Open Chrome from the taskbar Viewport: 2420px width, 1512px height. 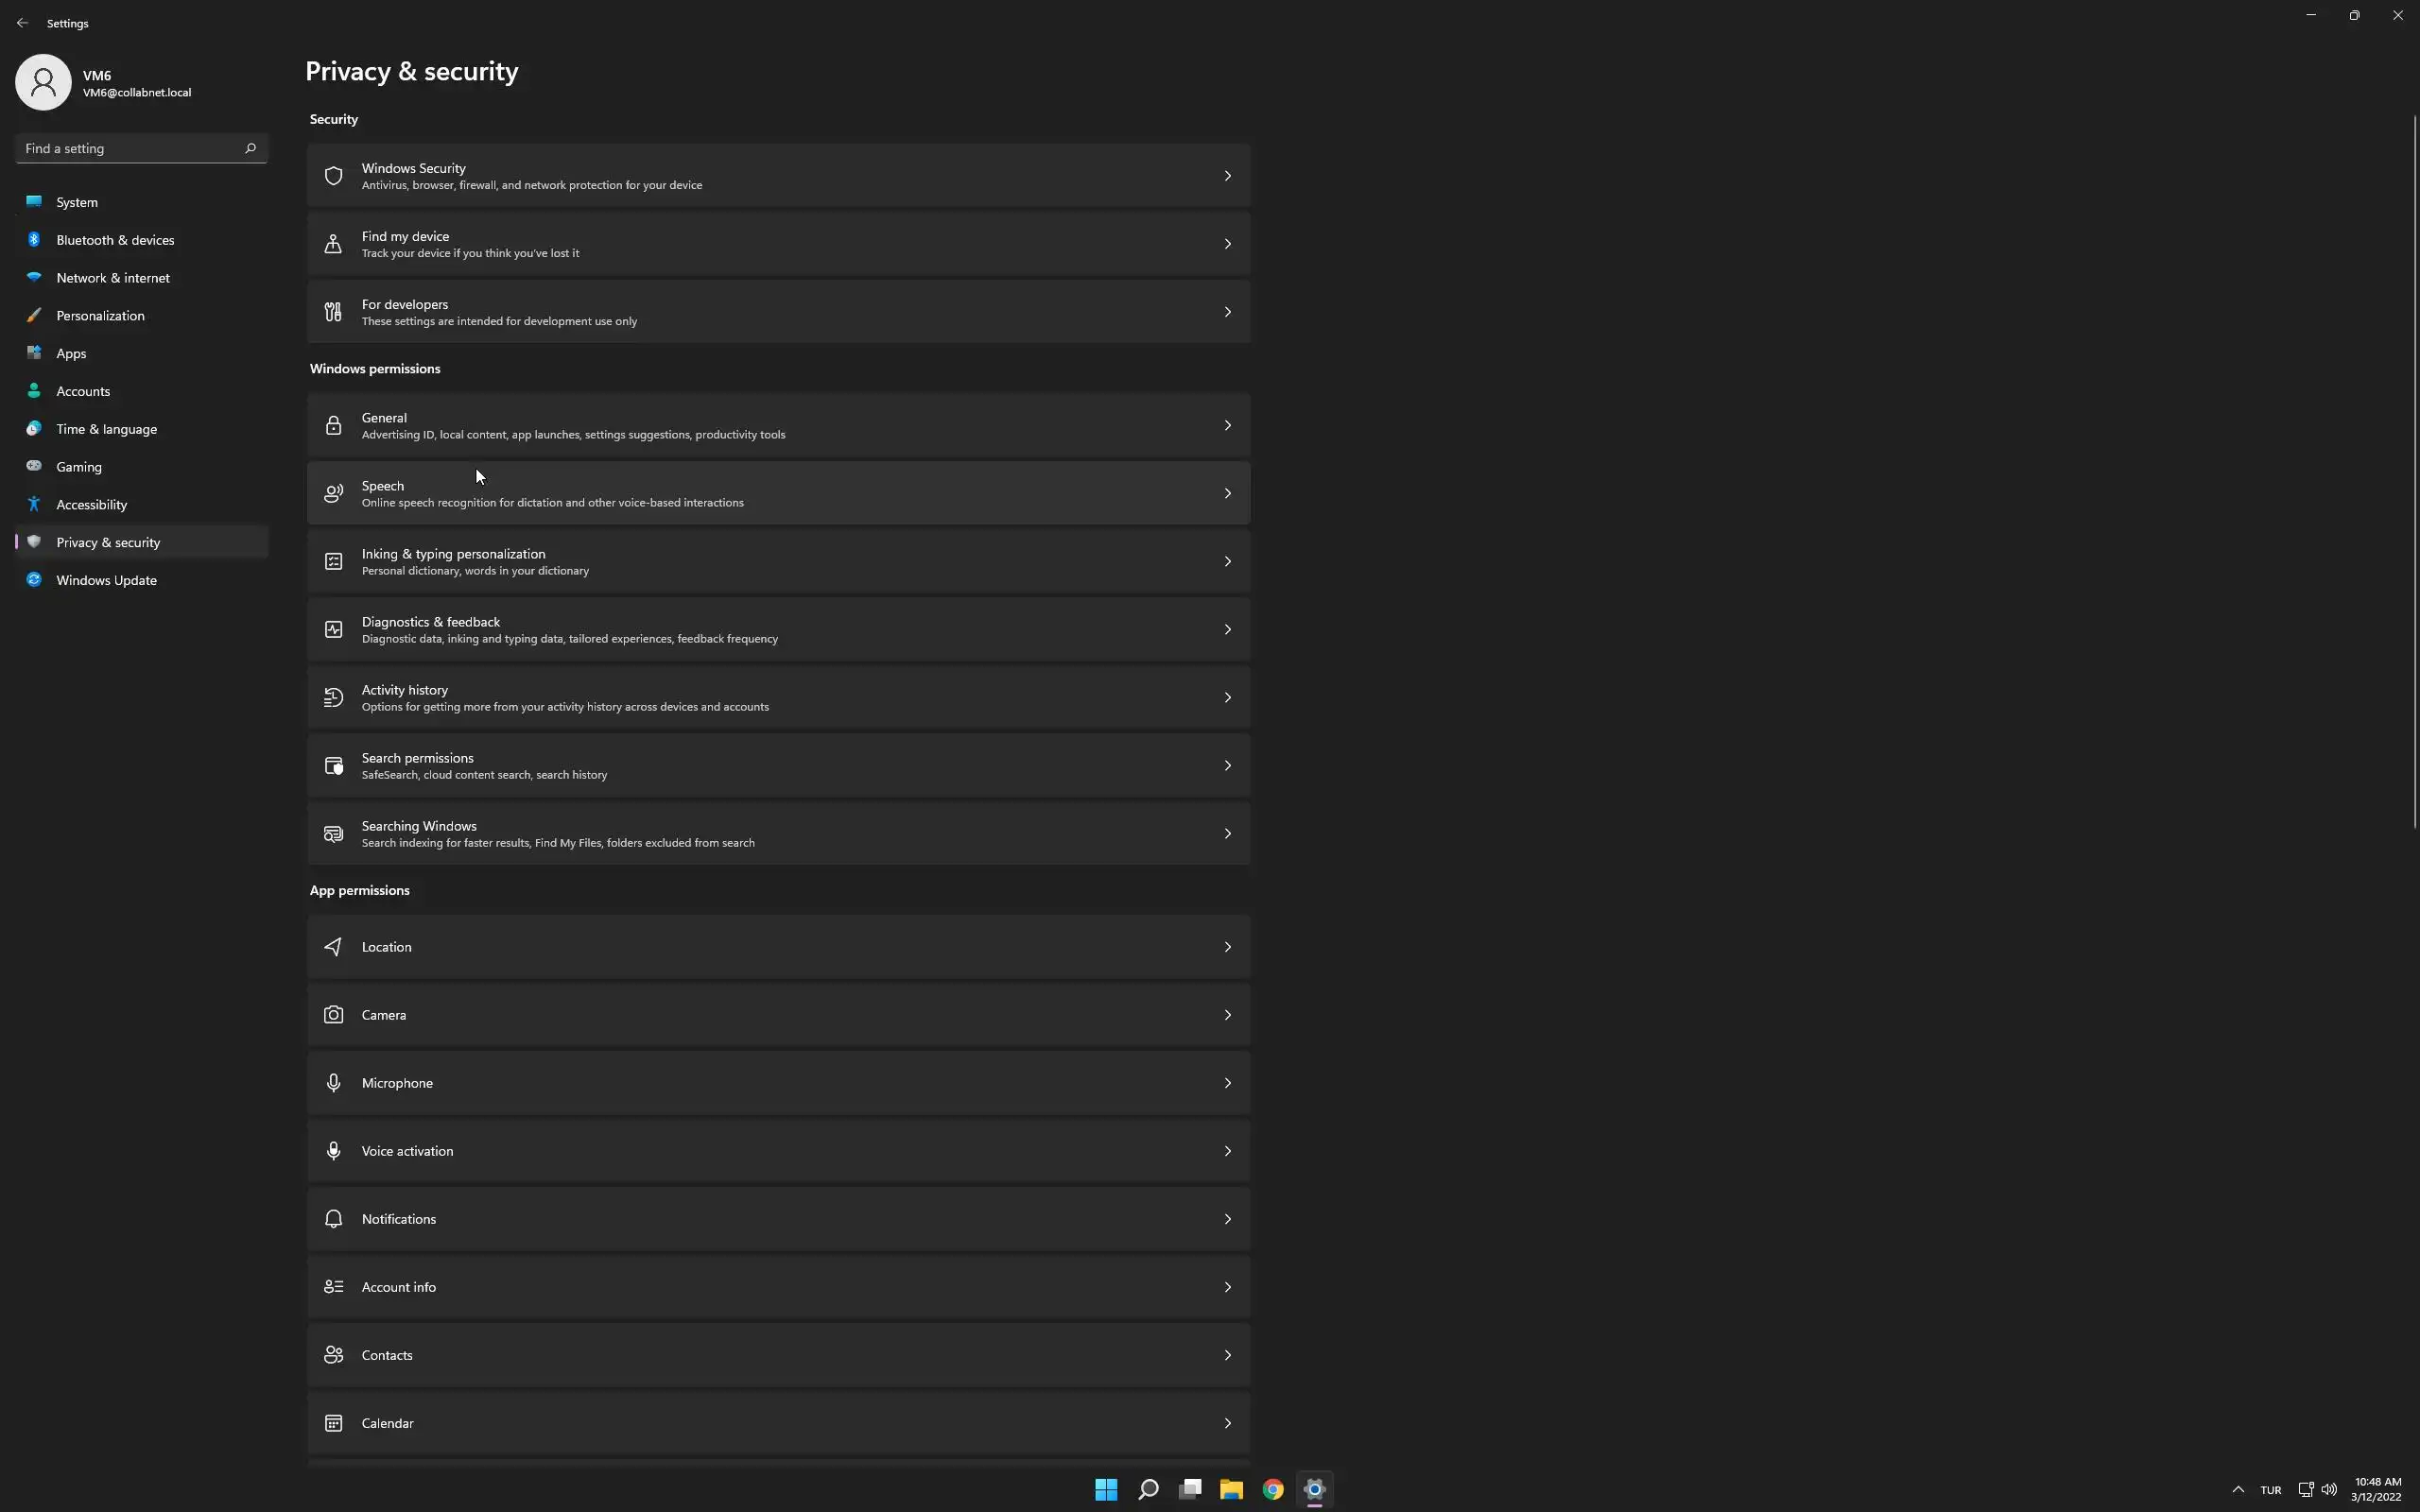coord(1272,1489)
